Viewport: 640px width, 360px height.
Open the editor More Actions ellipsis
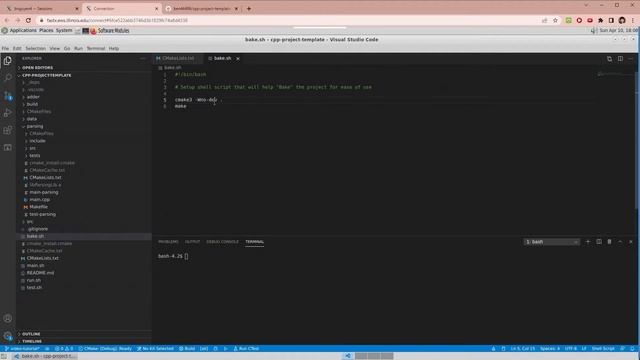(631, 59)
